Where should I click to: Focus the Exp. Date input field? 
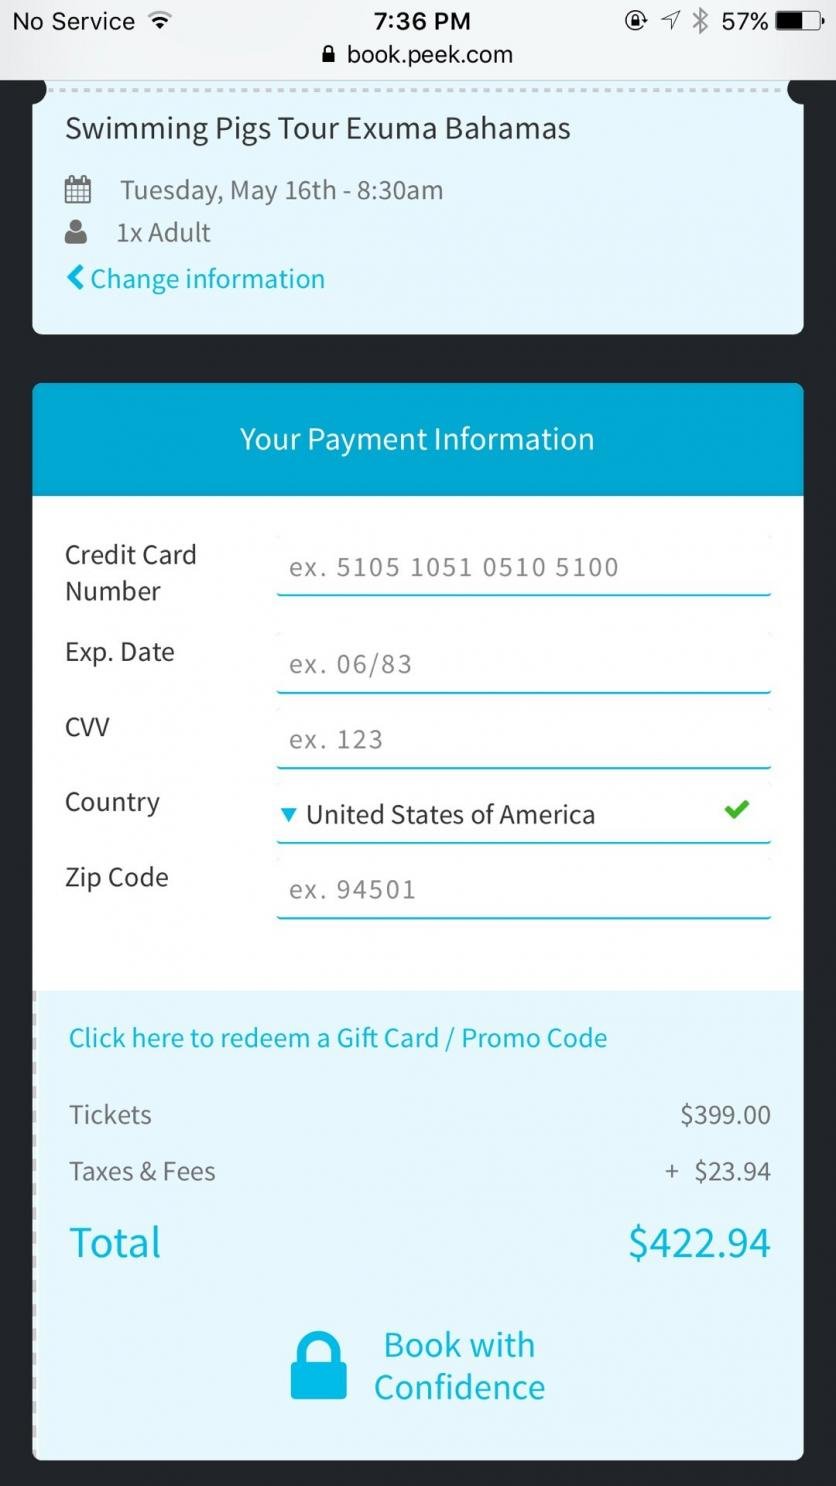click(524, 664)
